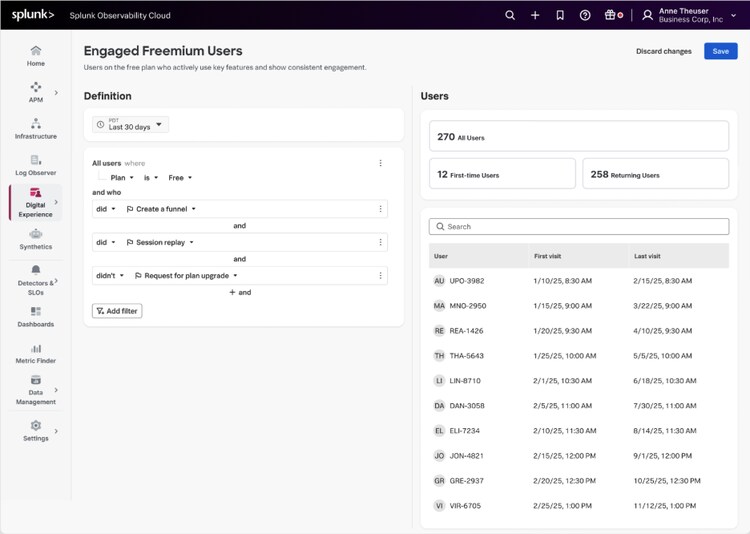Open options menu for Session replay row
The image size is (750, 534).
(x=381, y=242)
